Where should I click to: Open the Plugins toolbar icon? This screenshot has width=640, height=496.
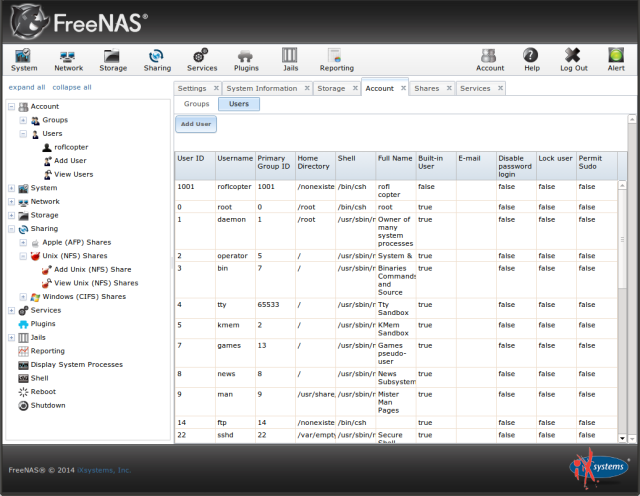pos(246,60)
